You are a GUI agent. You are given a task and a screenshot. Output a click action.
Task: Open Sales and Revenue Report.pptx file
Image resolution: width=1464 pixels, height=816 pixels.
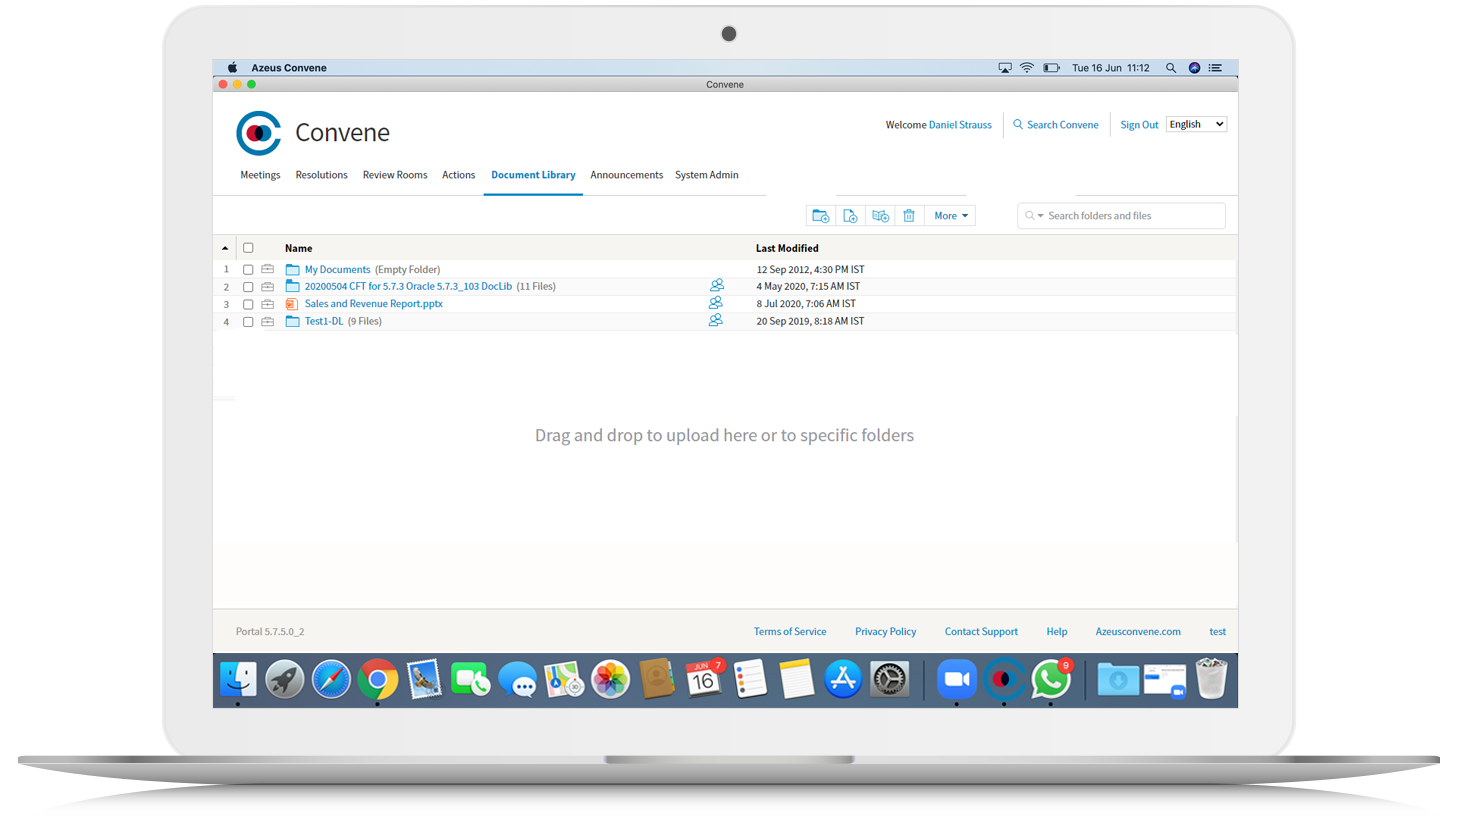click(x=373, y=304)
